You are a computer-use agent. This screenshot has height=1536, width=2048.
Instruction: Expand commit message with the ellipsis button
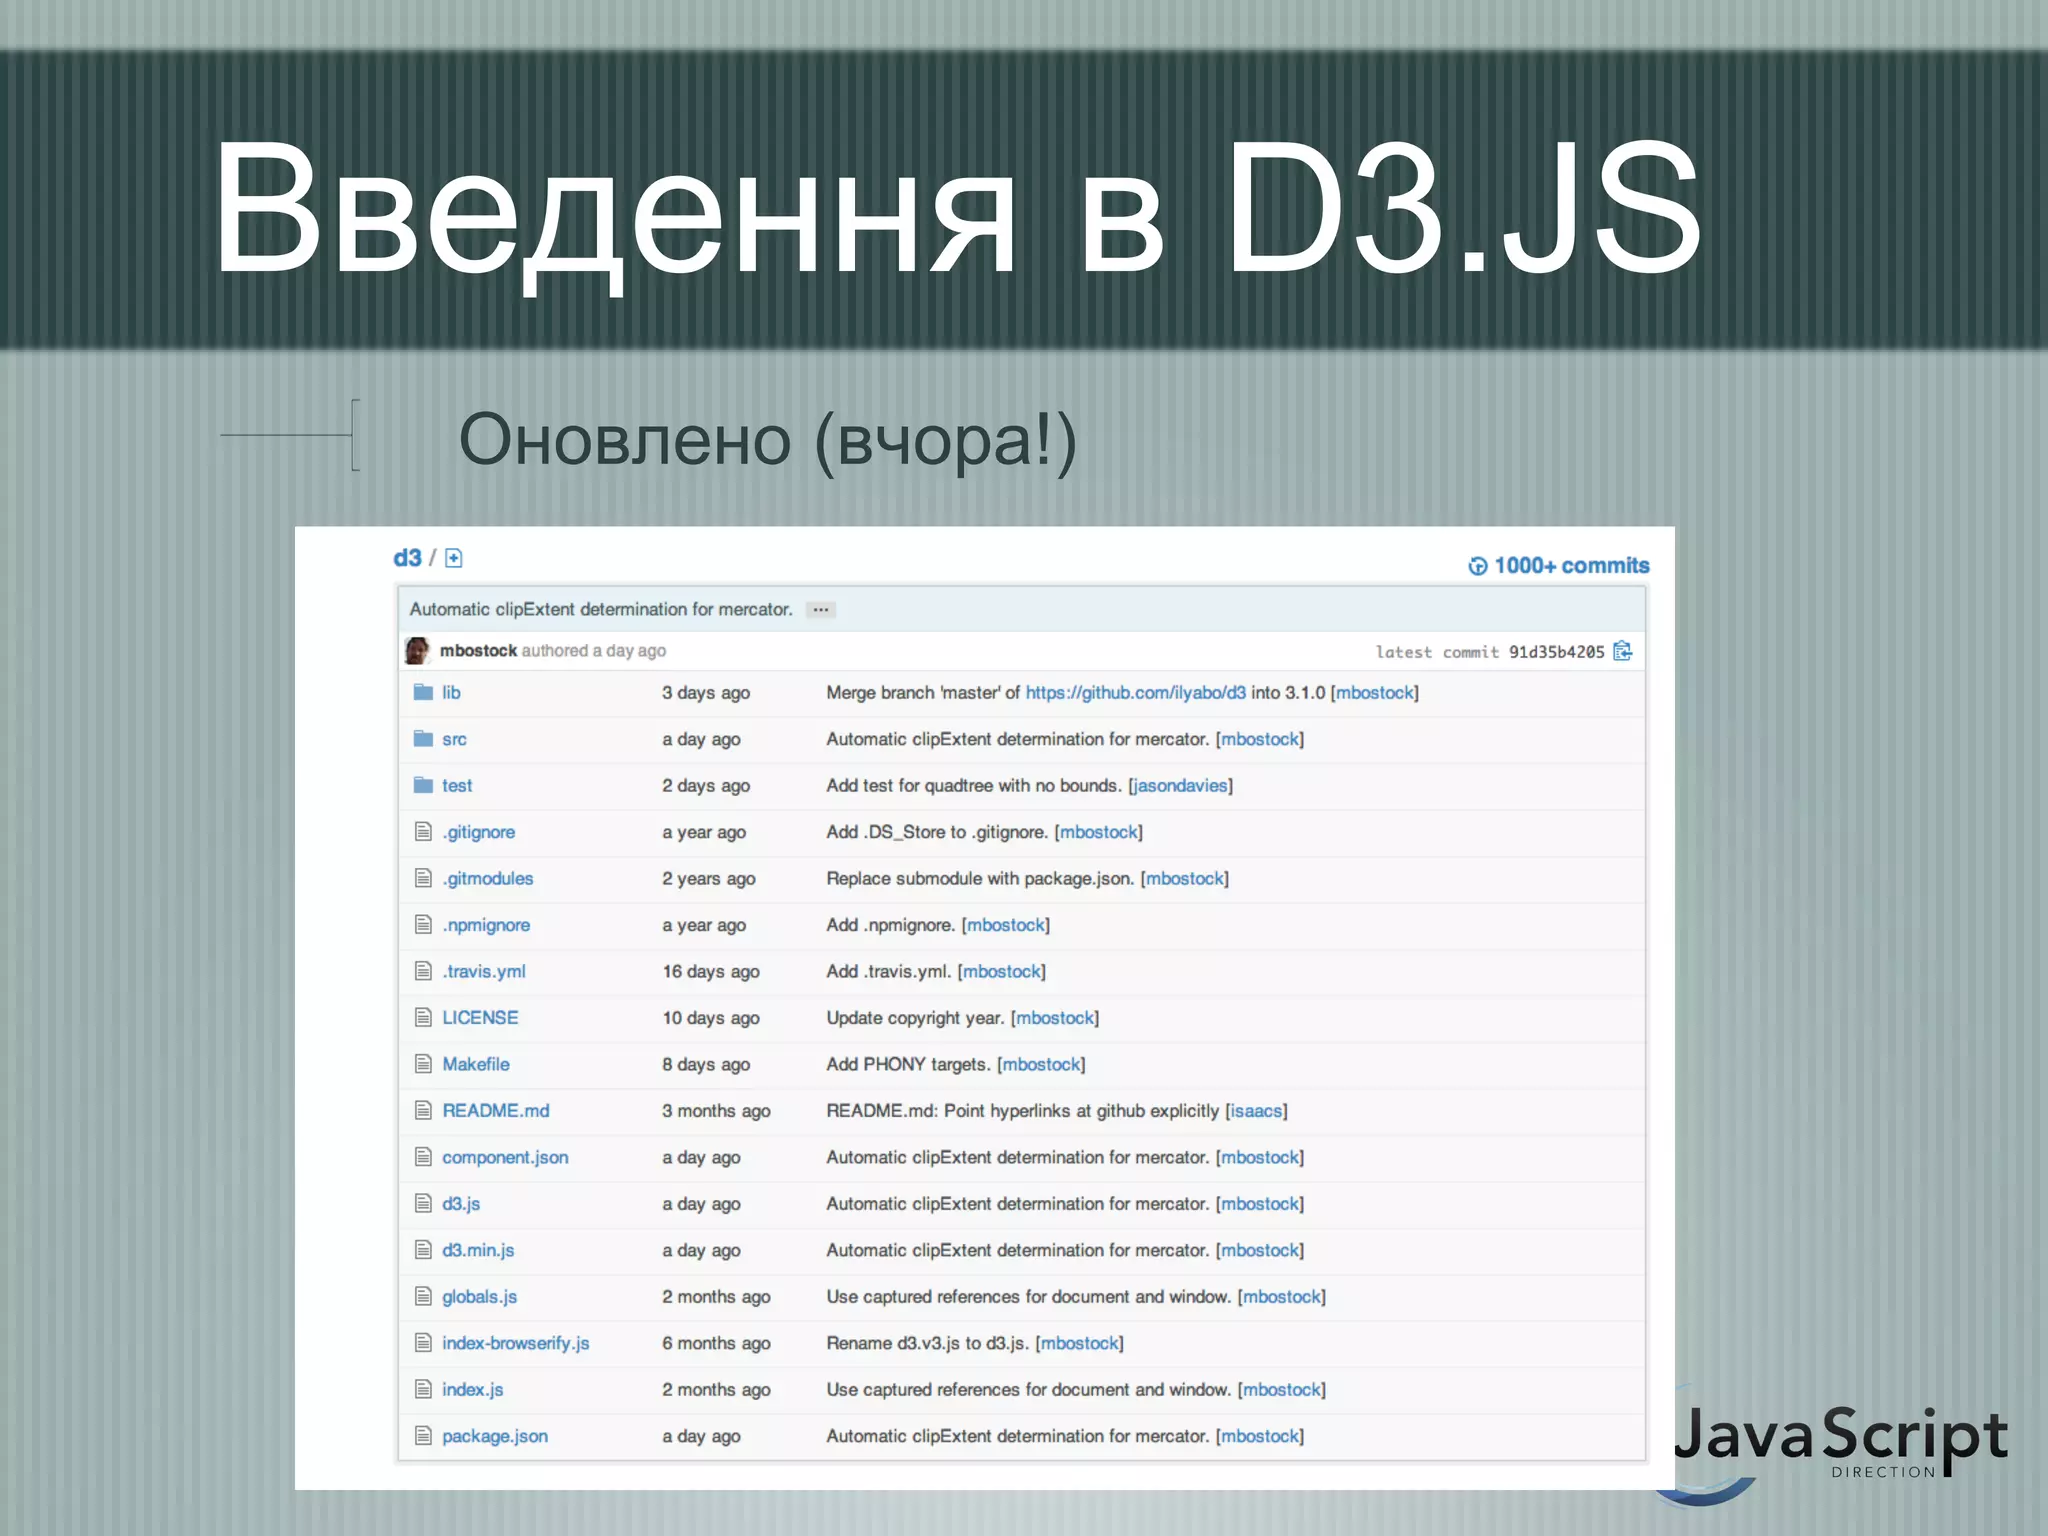tap(821, 610)
